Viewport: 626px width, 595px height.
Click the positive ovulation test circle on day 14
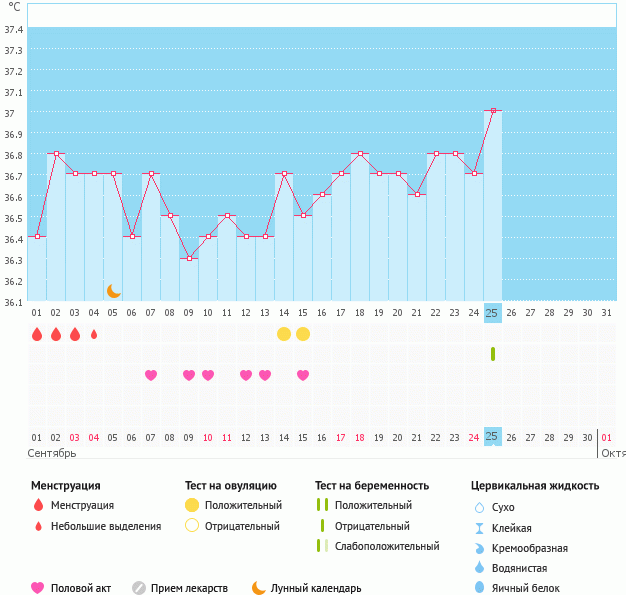[284, 334]
